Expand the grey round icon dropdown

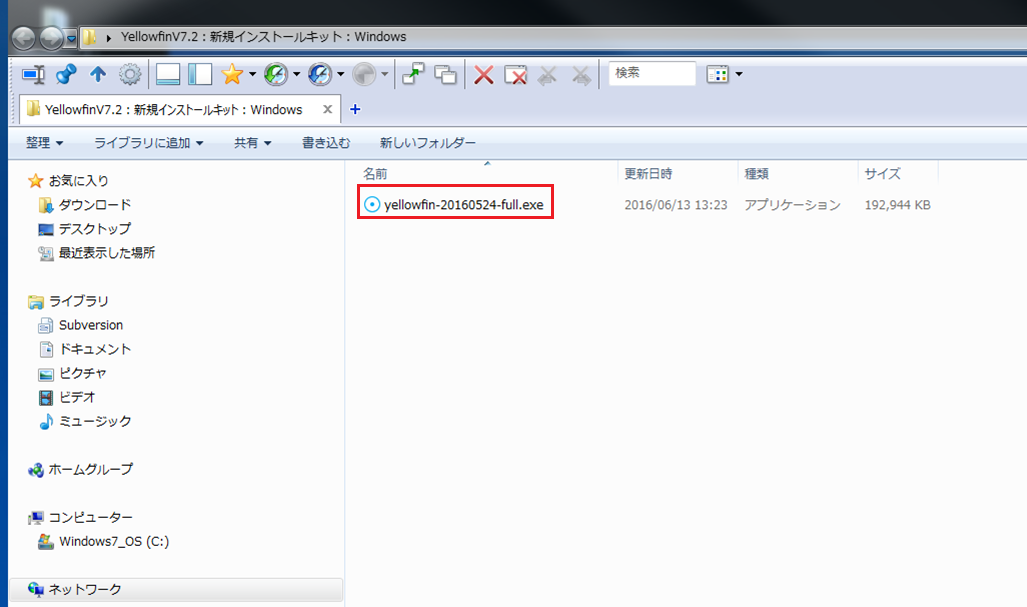click(384, 75)
